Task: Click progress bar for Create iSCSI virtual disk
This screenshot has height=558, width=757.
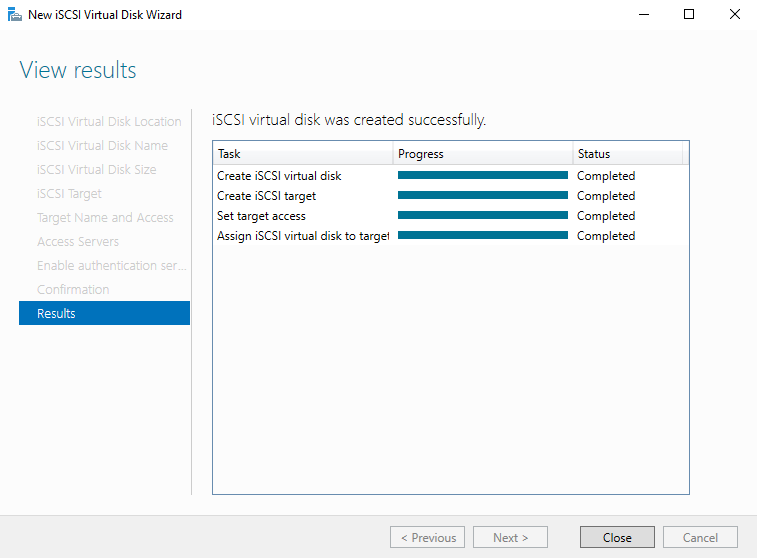Action: tap(482, 175)
